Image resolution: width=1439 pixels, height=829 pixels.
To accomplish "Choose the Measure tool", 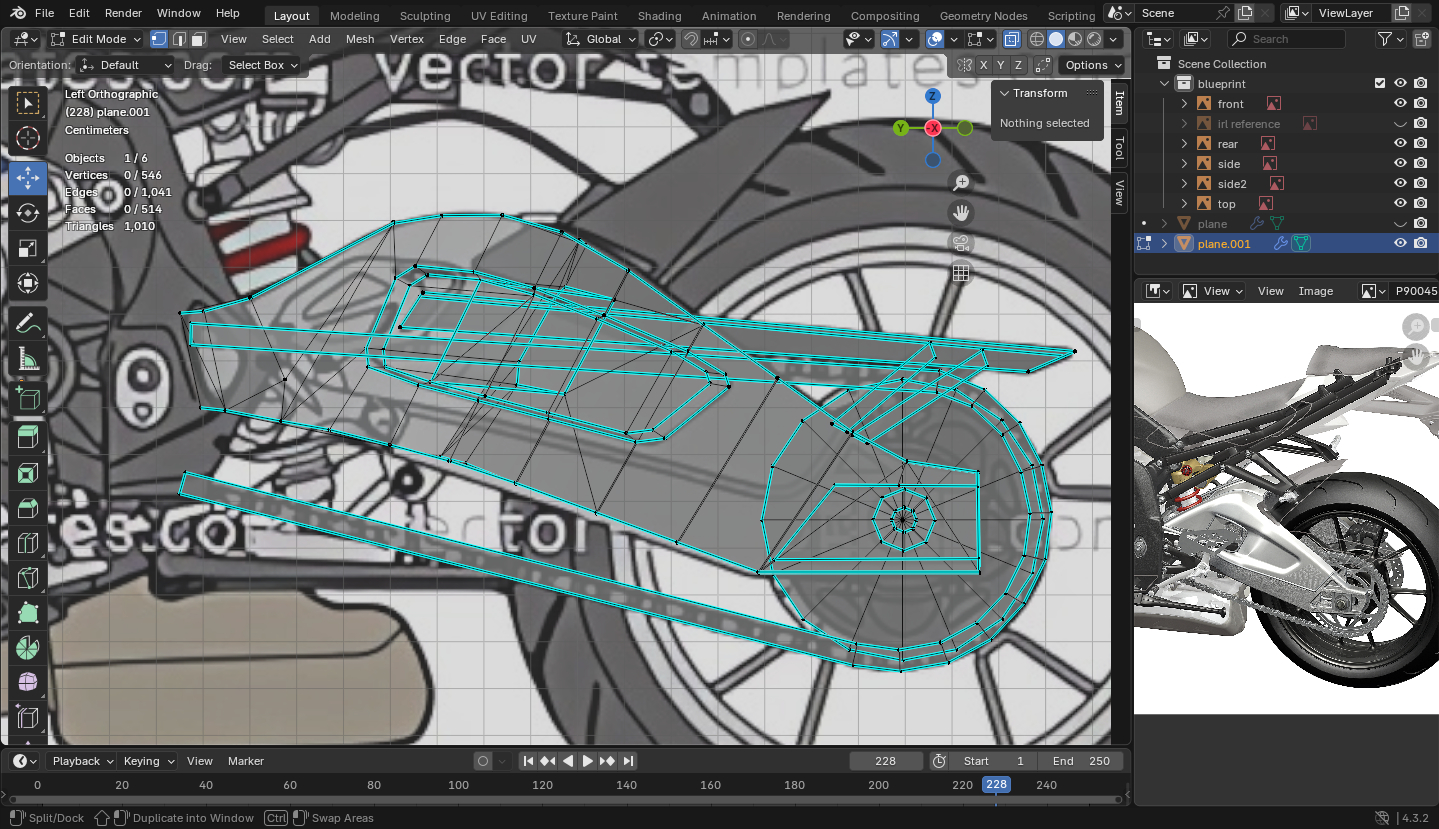I will [x=28, y=358].
